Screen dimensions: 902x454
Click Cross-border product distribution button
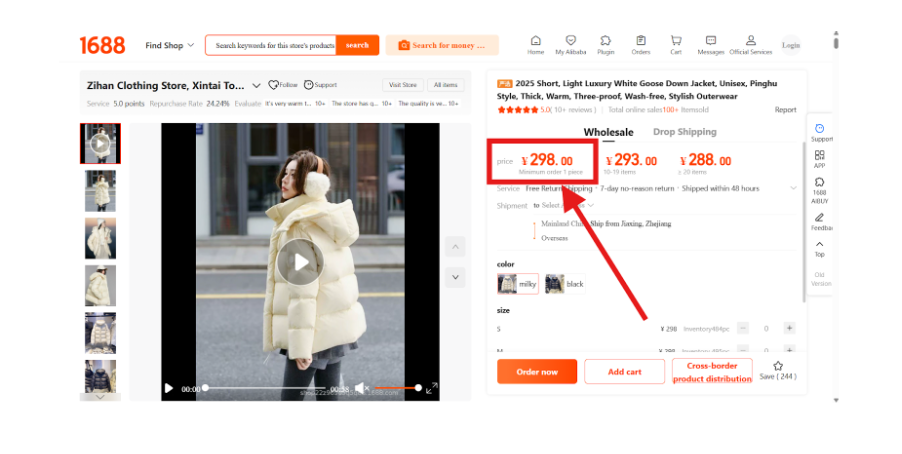click(712, 372)
